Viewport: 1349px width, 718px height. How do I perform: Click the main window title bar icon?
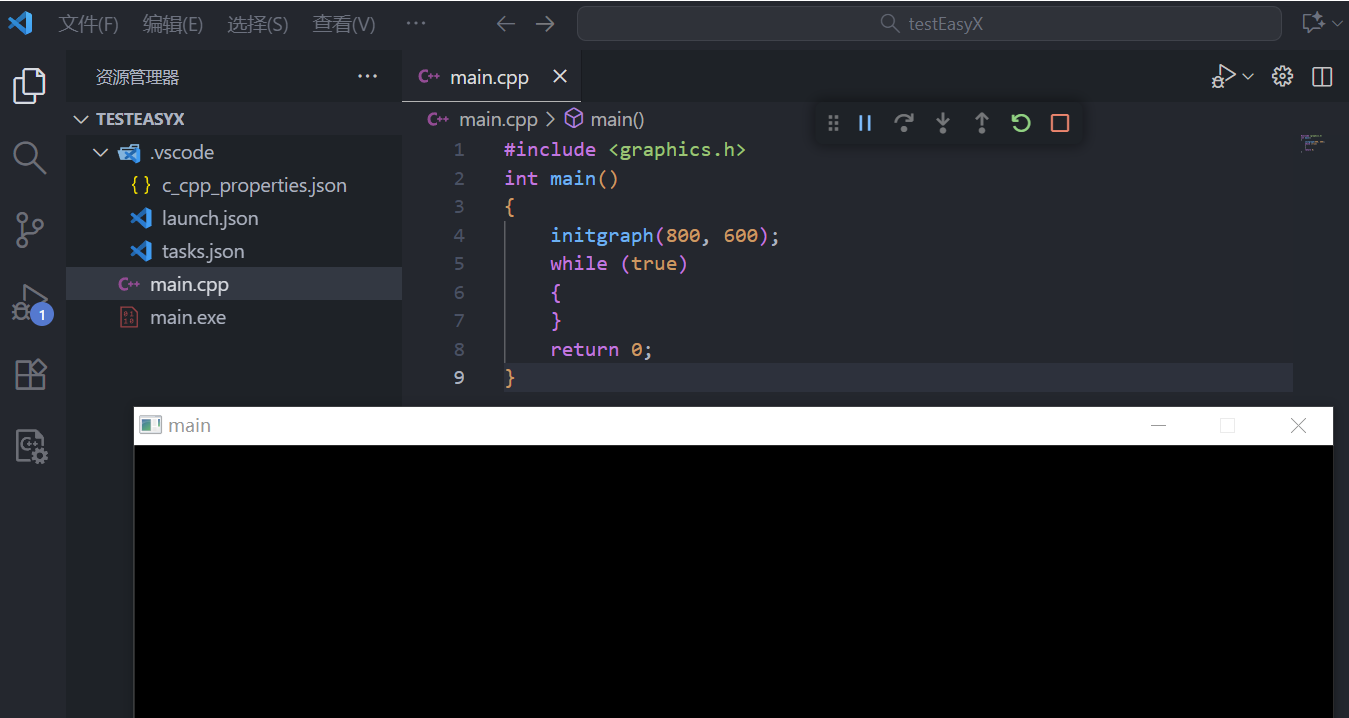coord(150,425)
